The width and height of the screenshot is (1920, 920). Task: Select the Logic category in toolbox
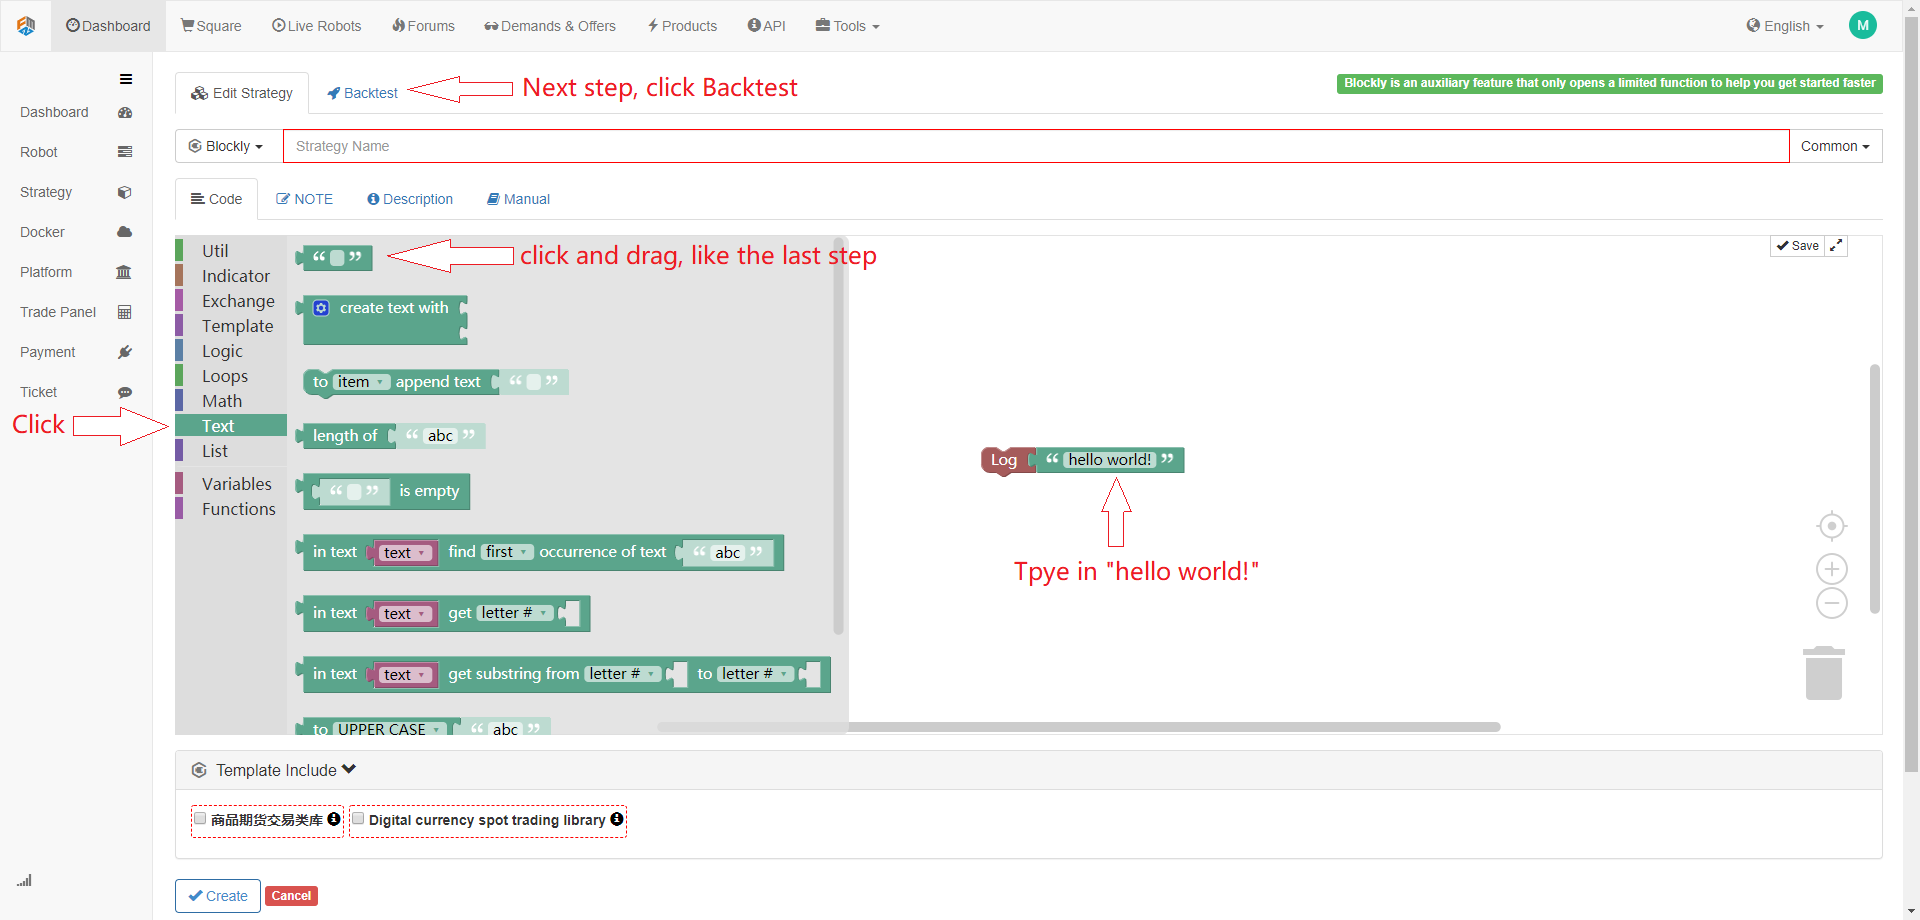coord(231,351)
